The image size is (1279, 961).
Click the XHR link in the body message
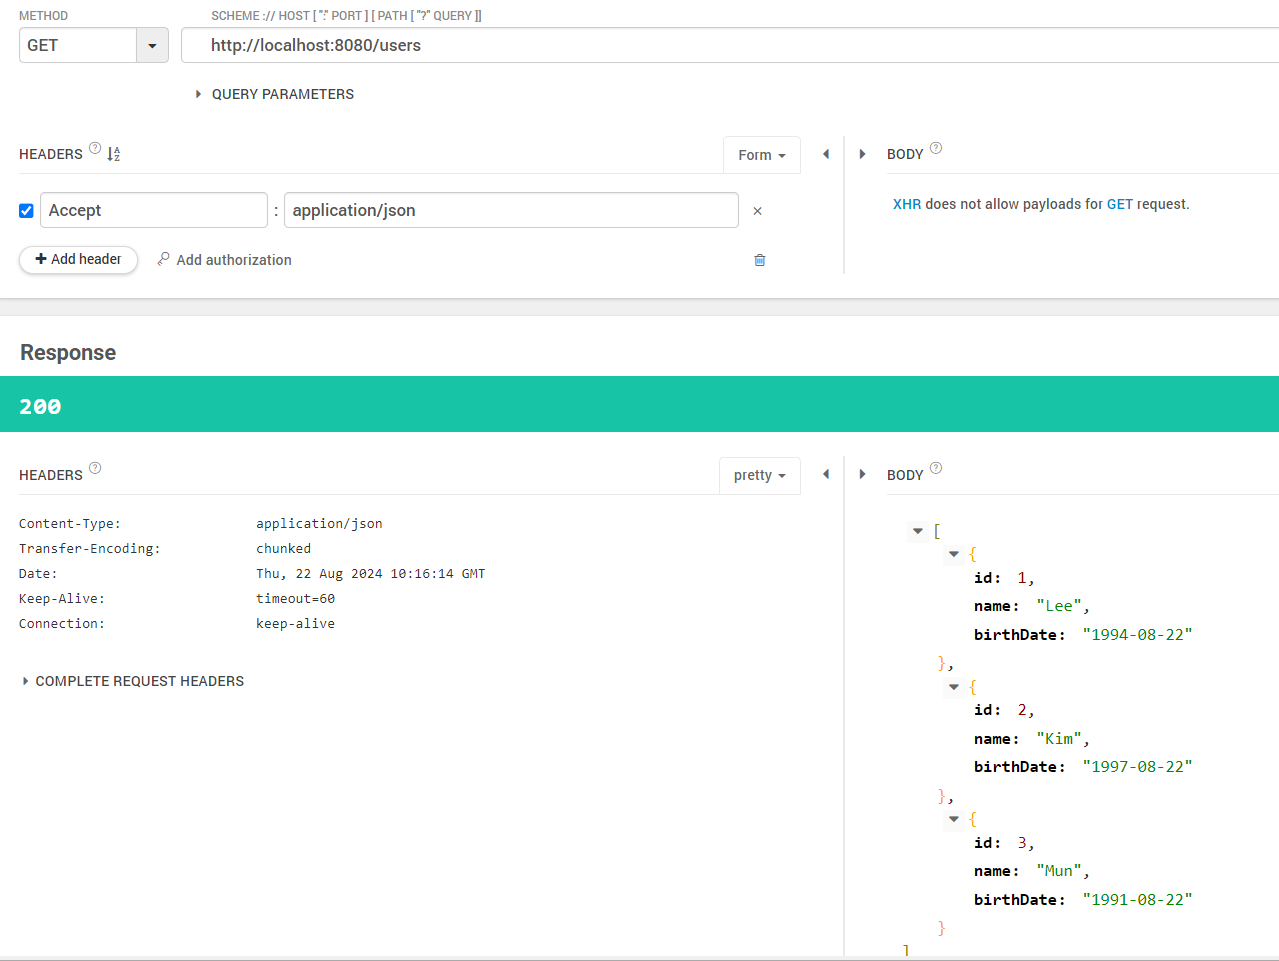(907, 203)
